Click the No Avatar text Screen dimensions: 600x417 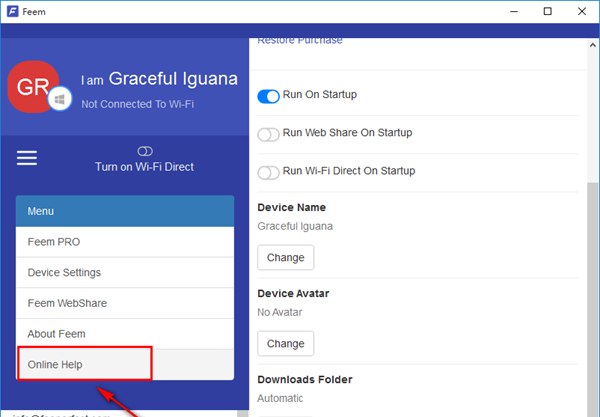(280, 312)
